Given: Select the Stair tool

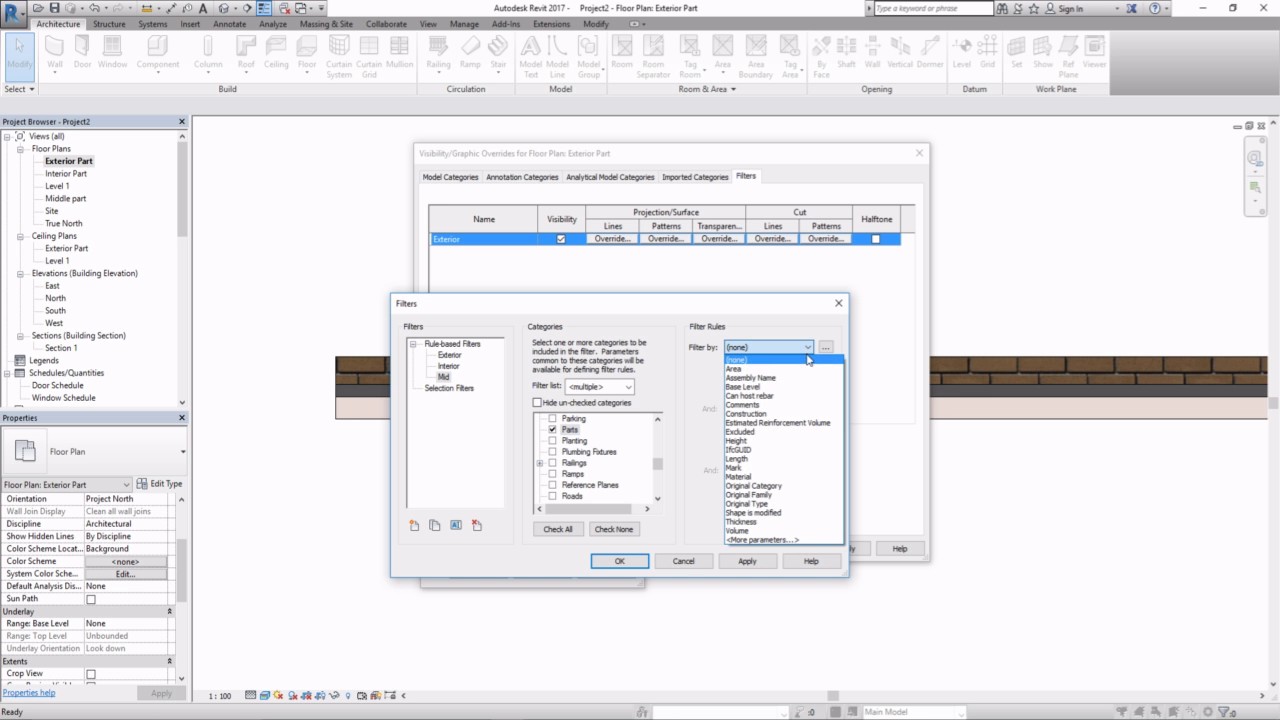Looking at the screenshot, I should click(498, 52).
